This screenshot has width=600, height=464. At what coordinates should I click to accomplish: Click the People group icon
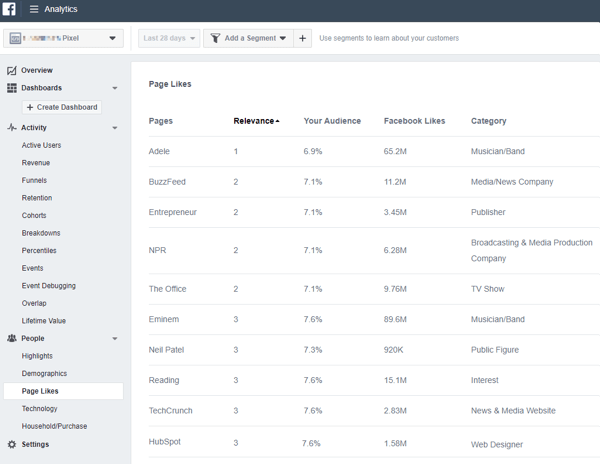coord(12,338)
